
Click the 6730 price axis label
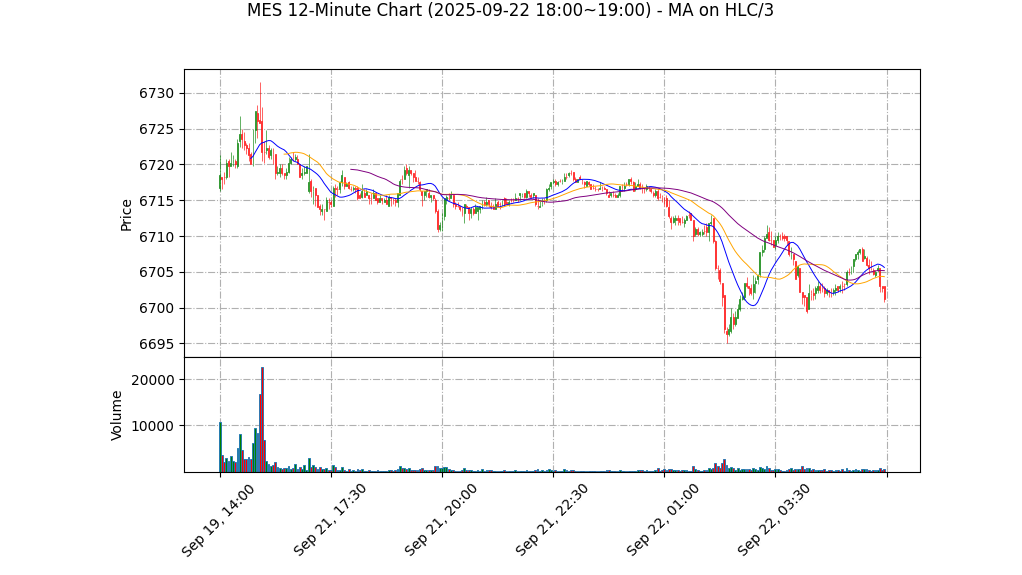(156, 93)
